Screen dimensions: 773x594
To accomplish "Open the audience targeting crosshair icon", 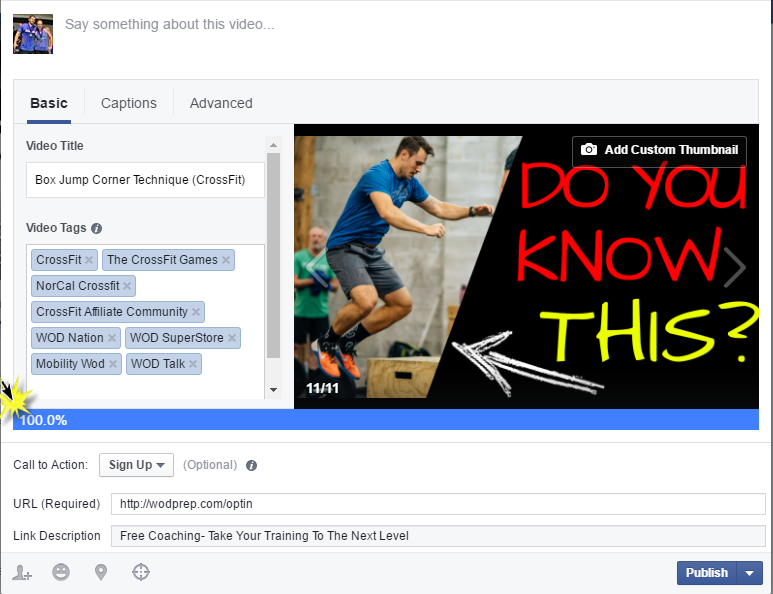I will tap(141, 572).
